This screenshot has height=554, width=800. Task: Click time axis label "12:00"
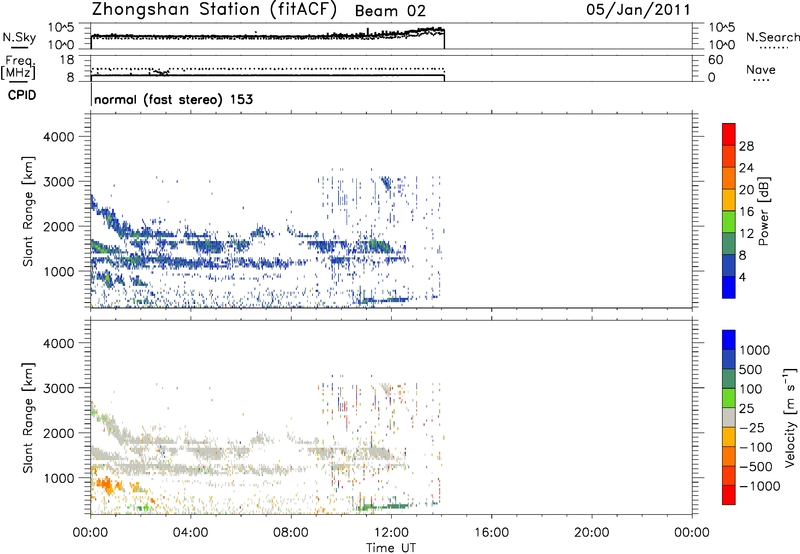click(391, 532)
